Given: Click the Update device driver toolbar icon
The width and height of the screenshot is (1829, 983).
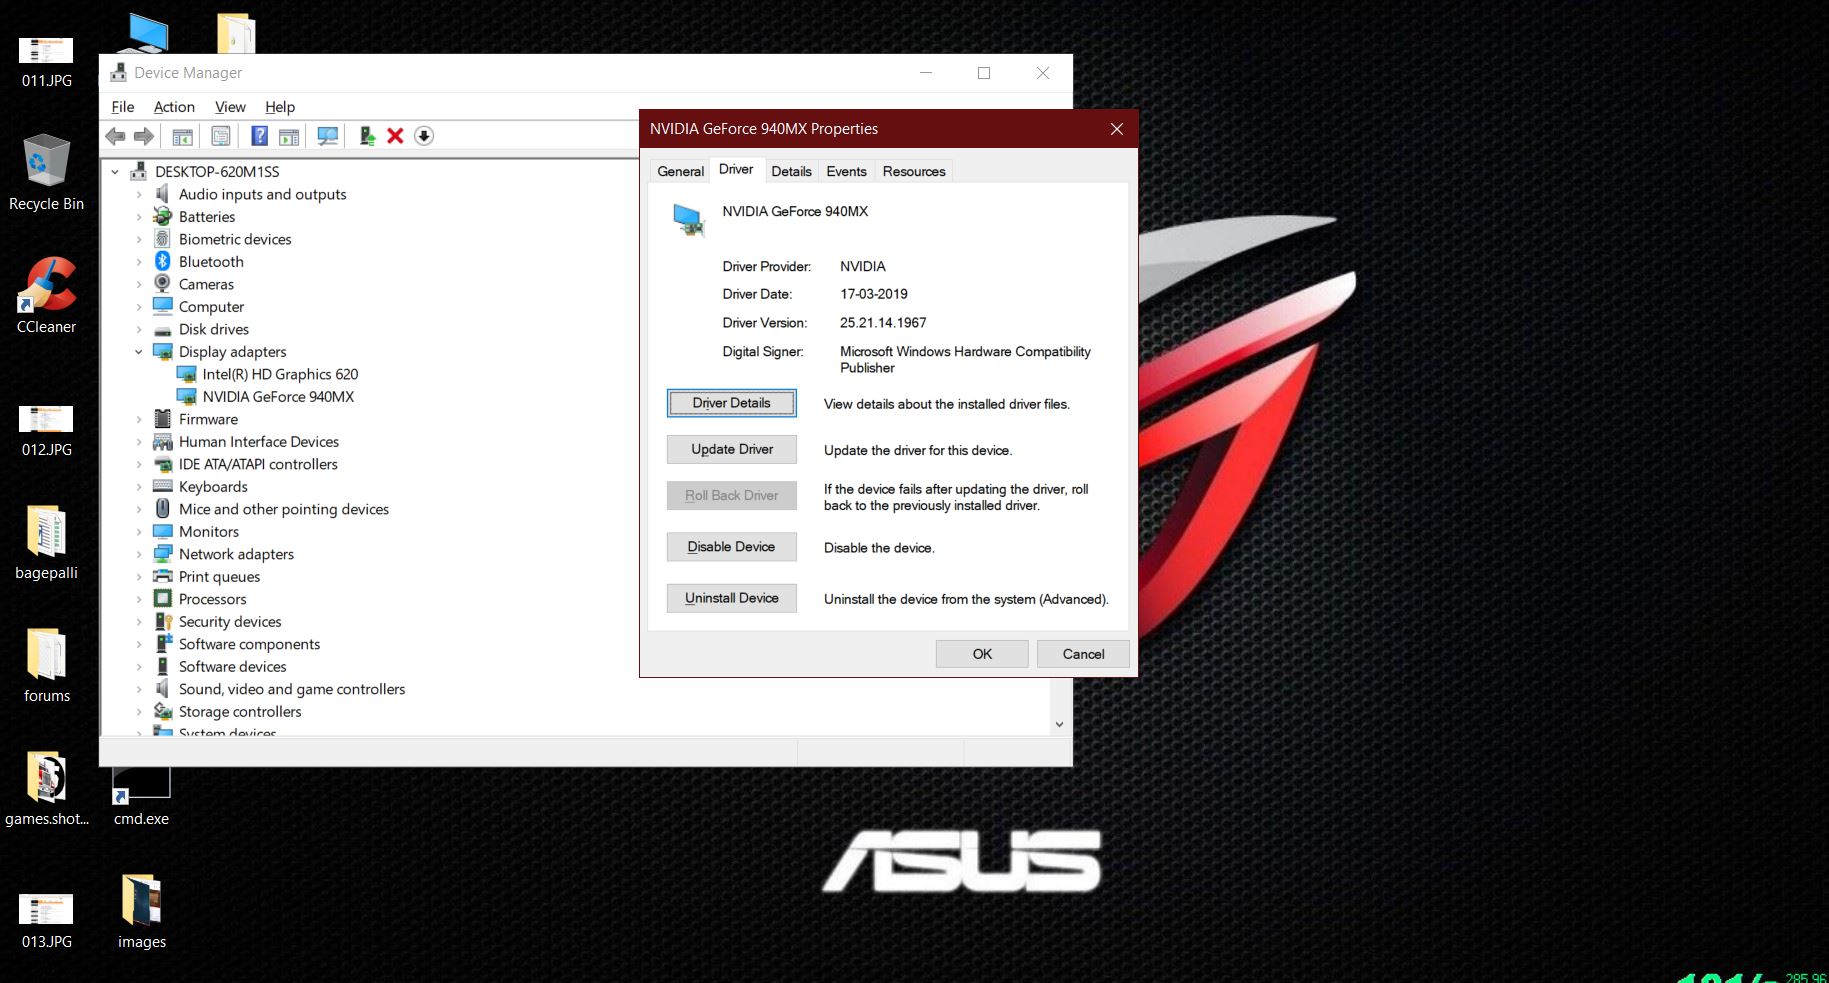Looking at the screenshot, I should point(367,136).
